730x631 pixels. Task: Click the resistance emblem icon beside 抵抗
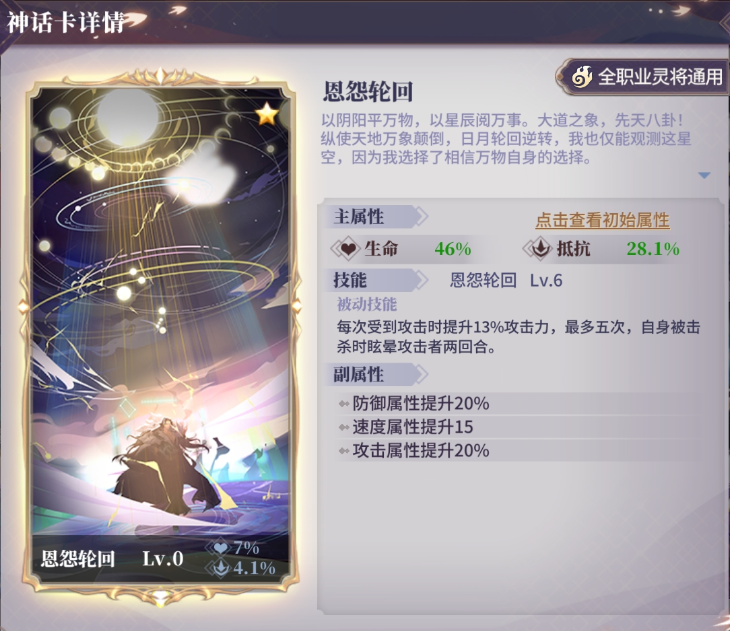point(539,249)
